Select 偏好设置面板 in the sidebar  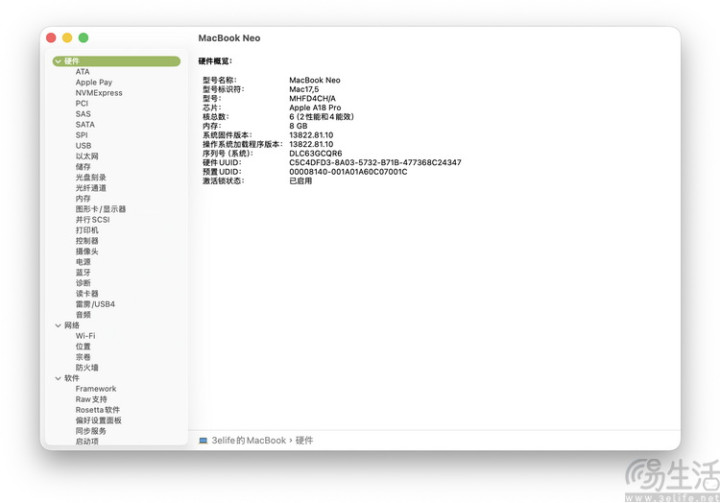tap(99, 420)
